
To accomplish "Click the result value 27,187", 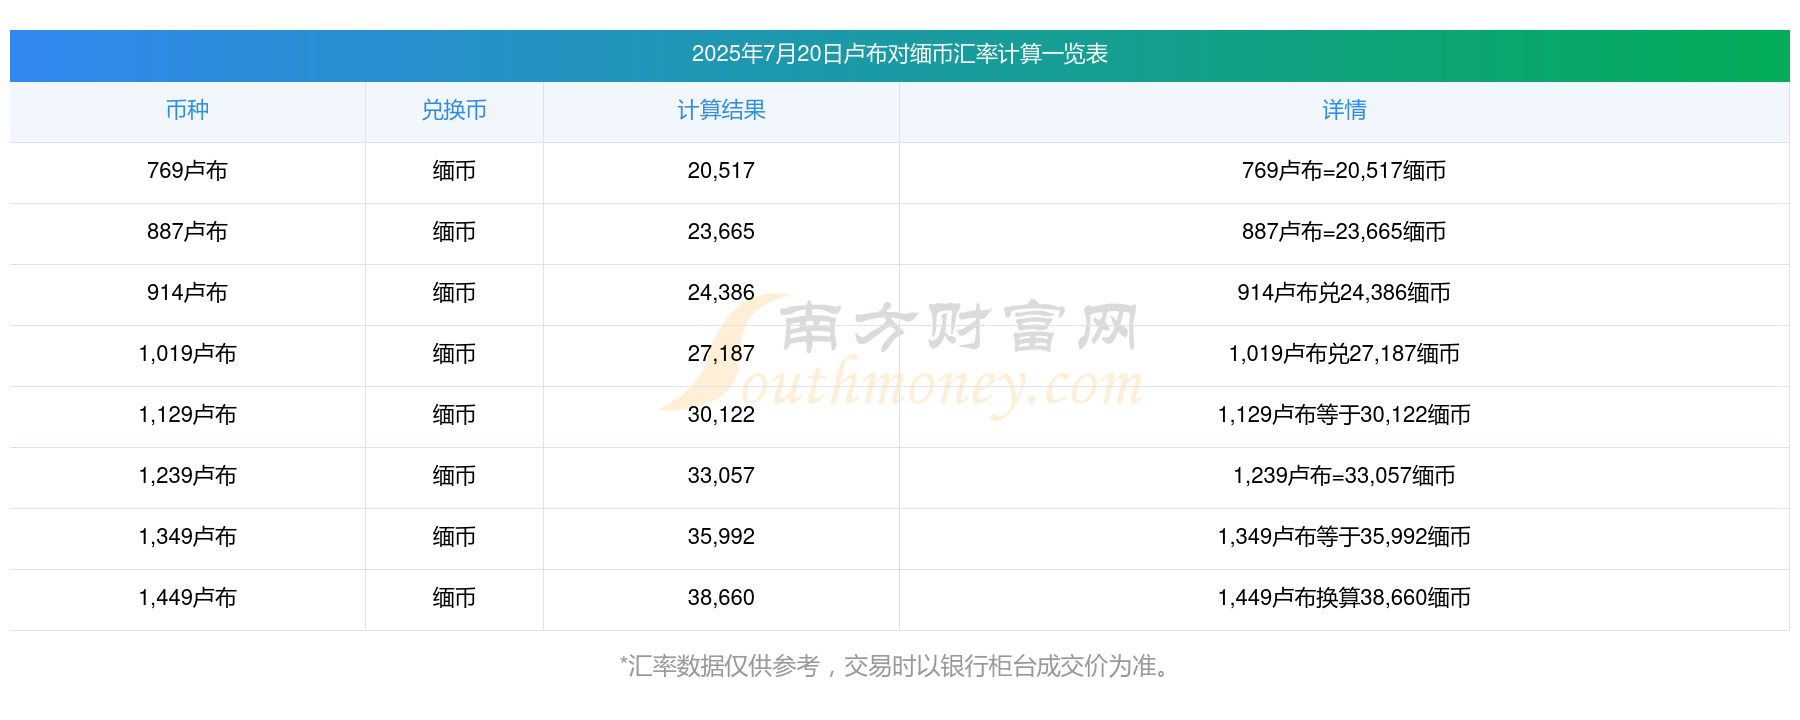I will [x=721, y=354].
